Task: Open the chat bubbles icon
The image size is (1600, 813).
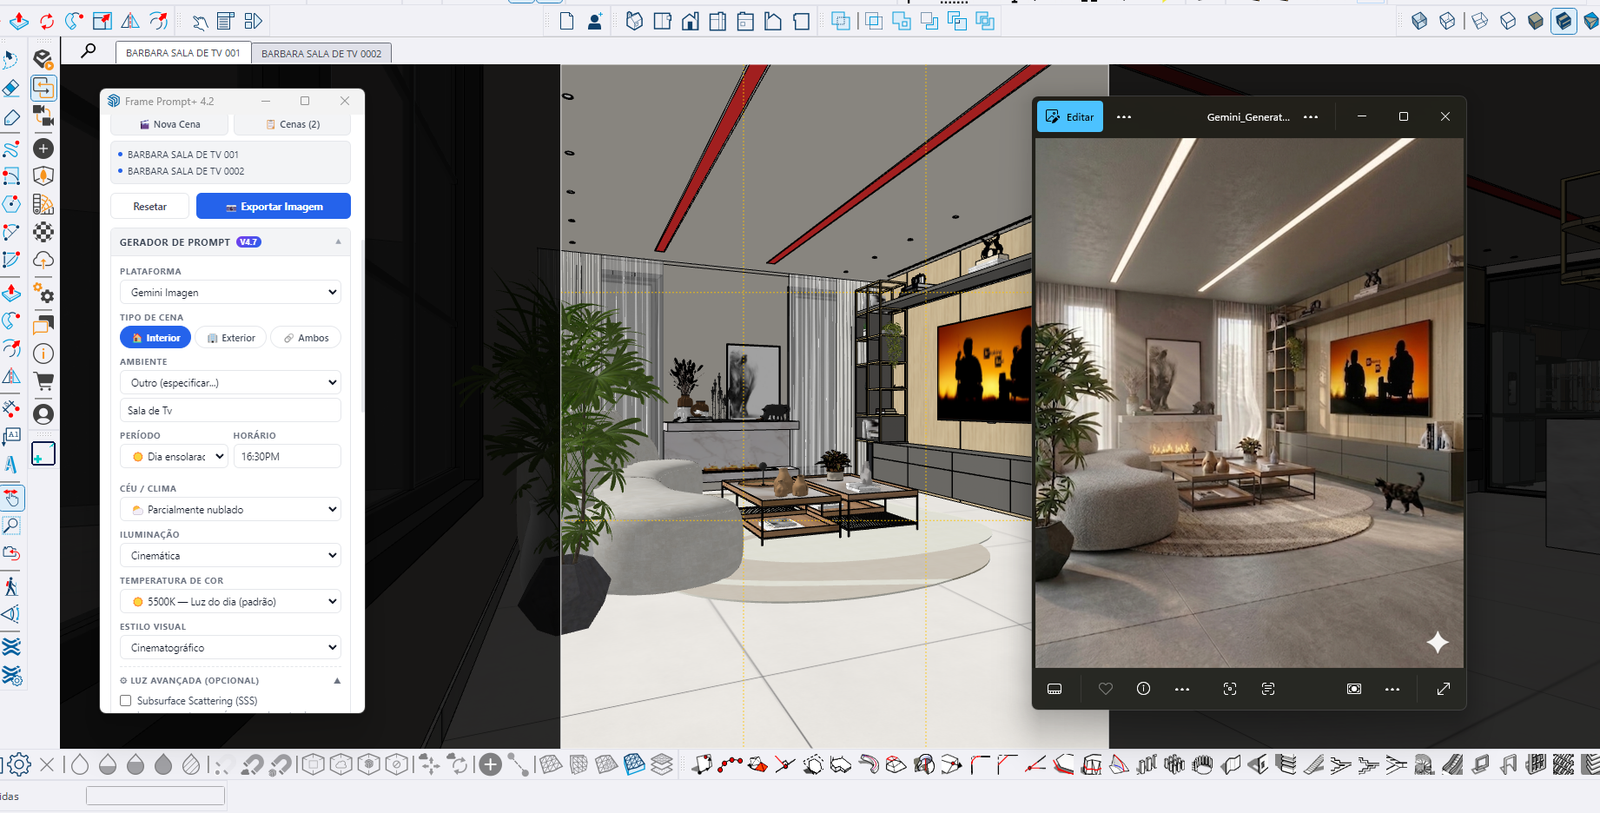Action: point(43,325)
